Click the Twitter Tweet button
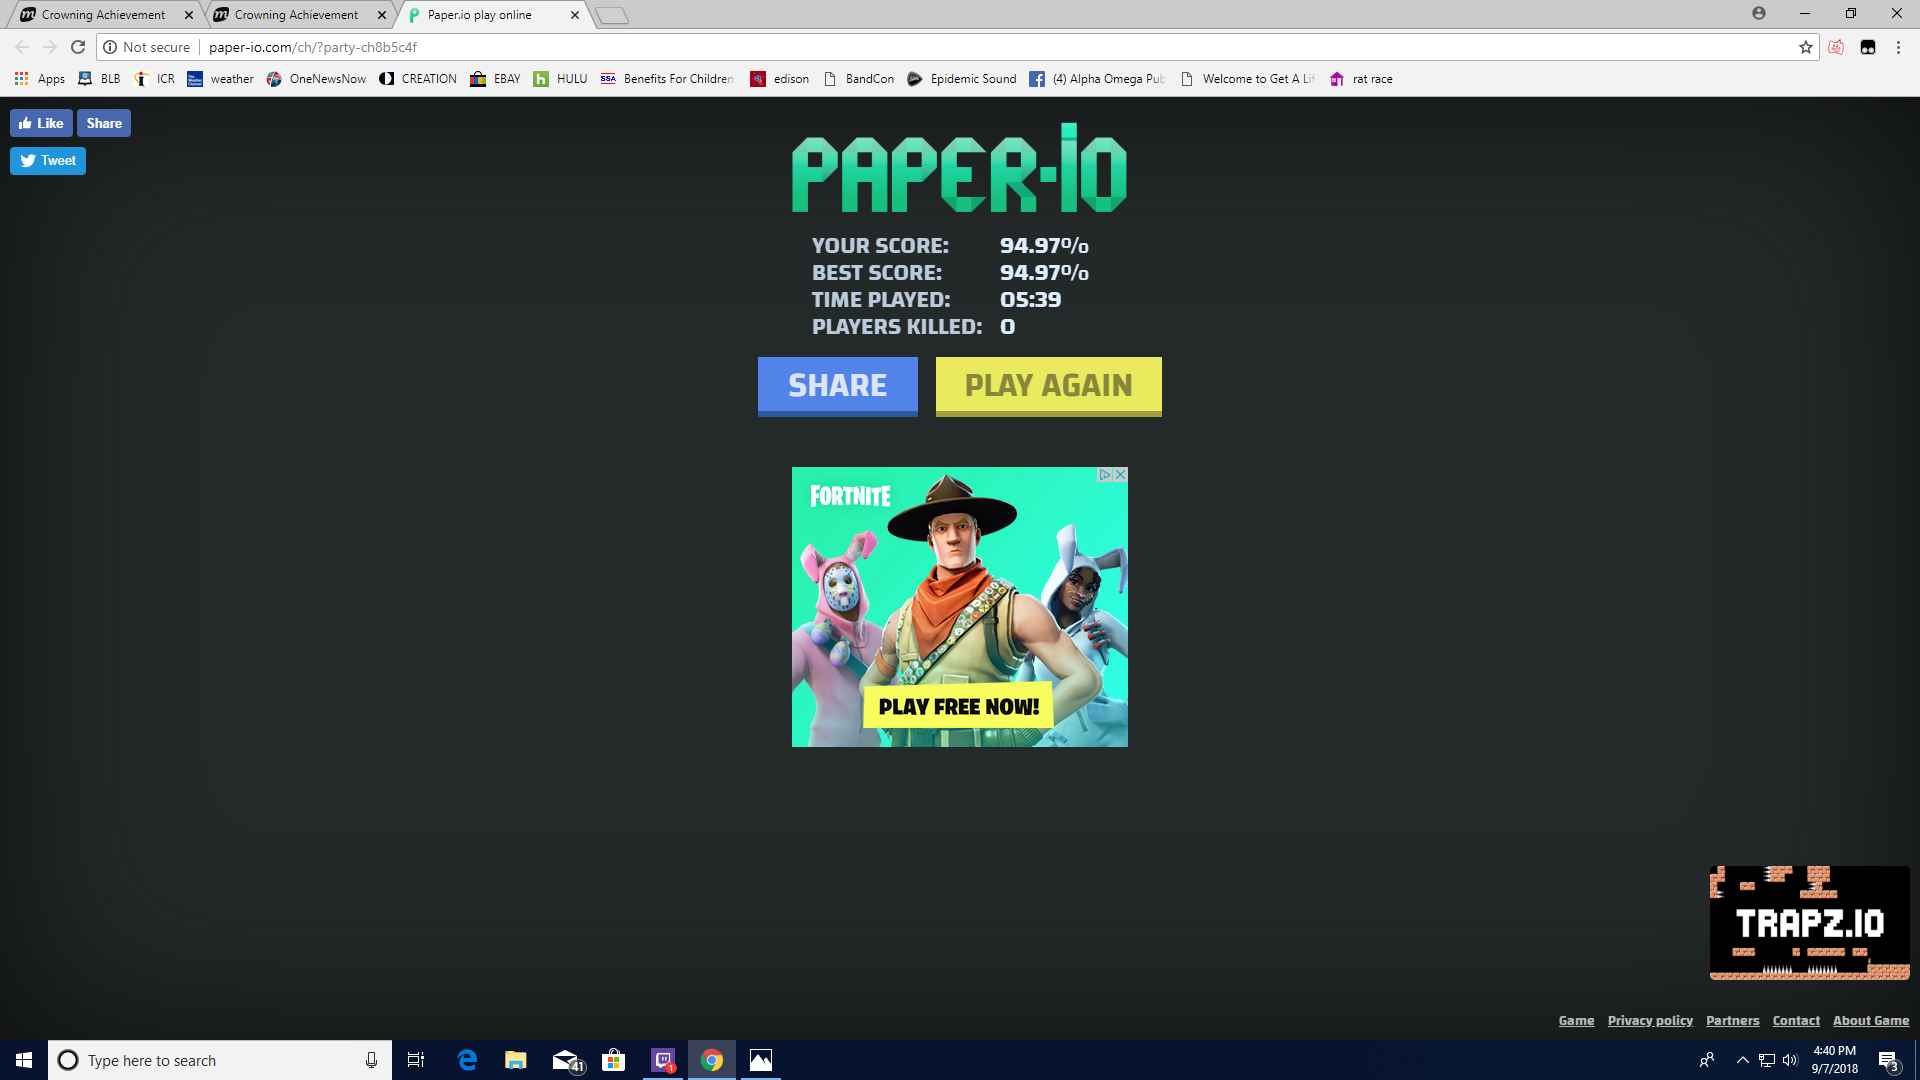The width and height of the screenshot is (1920, 1080). [x=48, y=161]
